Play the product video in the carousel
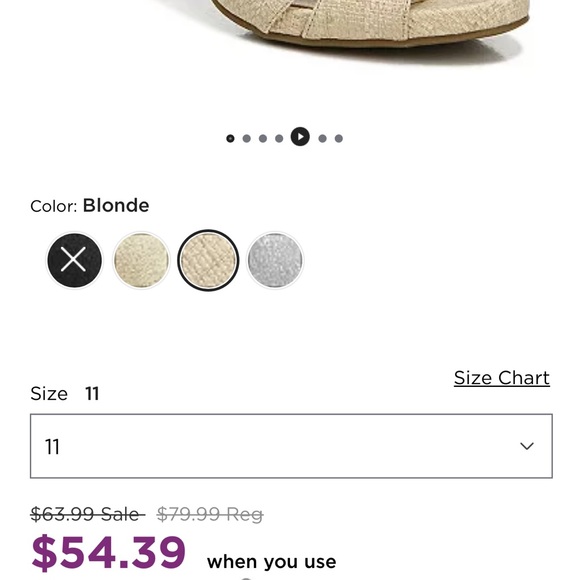This screenshot has width=580, height=580. pyautogui.click(x=300, y=136)
